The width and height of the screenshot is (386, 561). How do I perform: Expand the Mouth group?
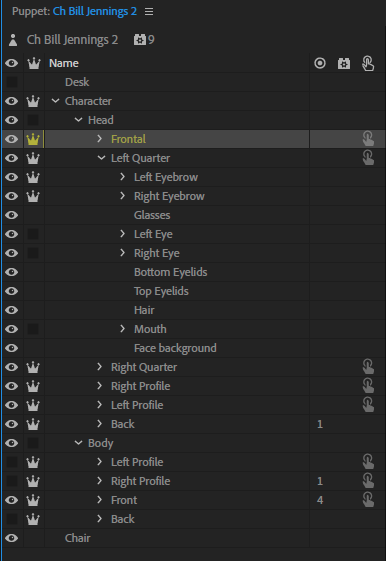click(122, 328)
